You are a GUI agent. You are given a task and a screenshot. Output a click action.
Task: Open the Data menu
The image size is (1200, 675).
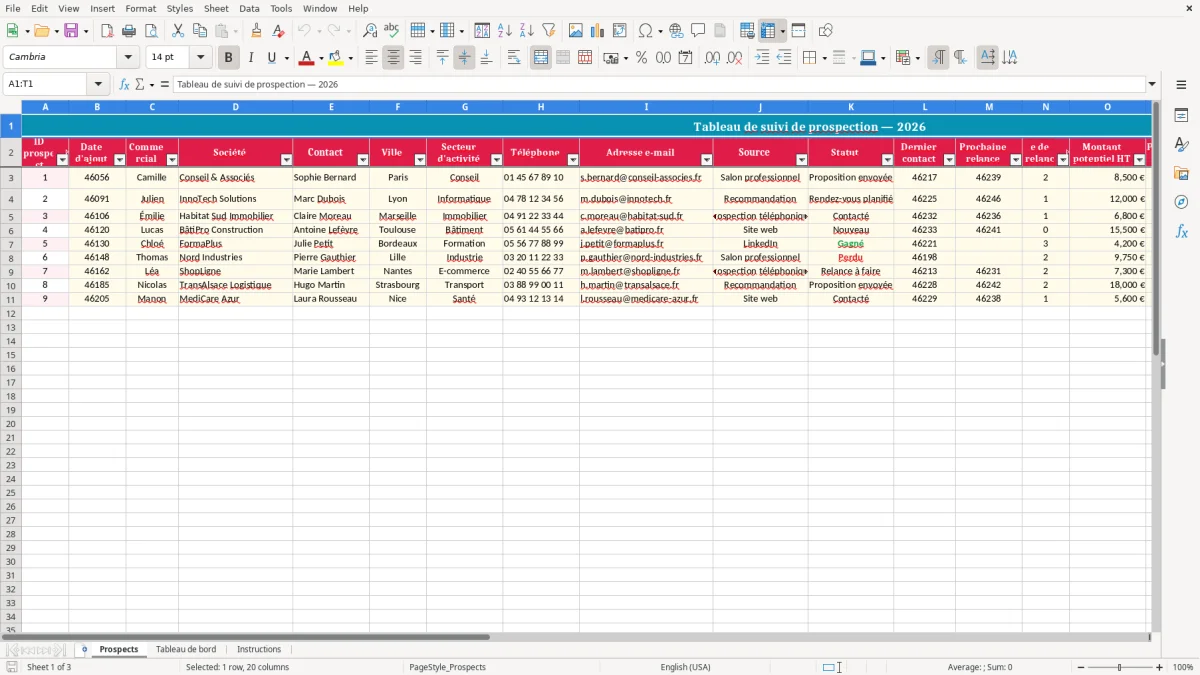pos(249,8)
